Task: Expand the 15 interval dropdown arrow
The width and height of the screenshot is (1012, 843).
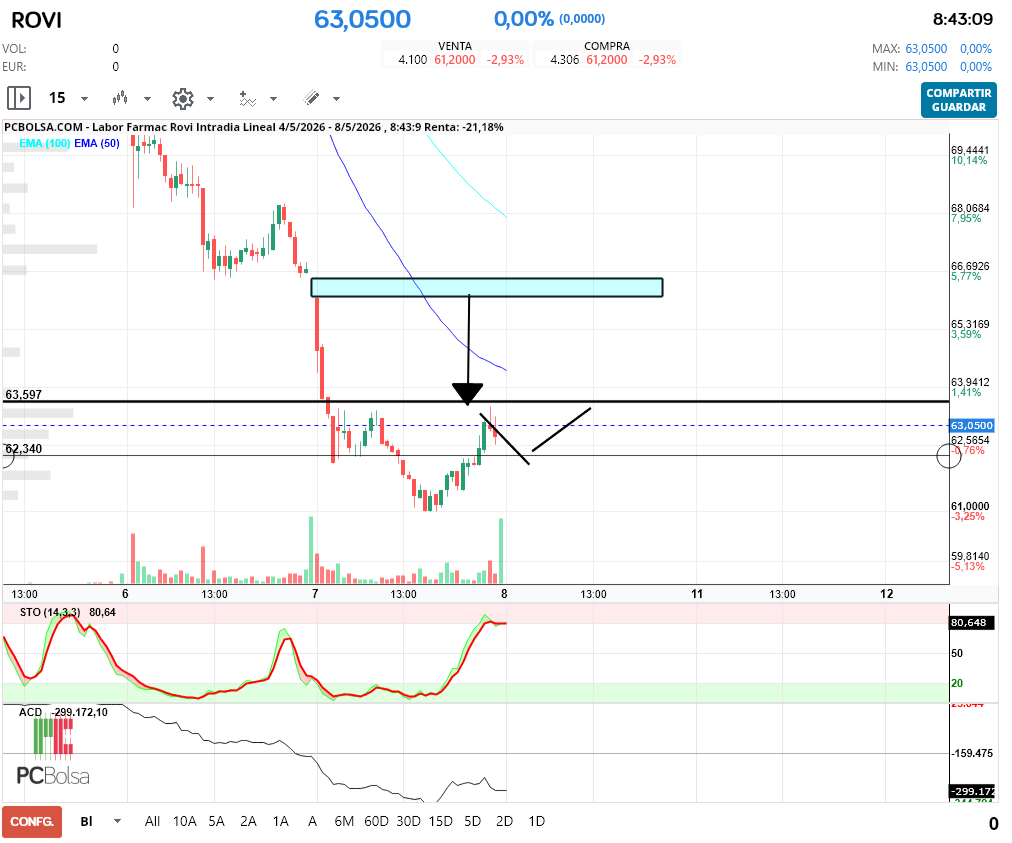Action: pos(85,99)
